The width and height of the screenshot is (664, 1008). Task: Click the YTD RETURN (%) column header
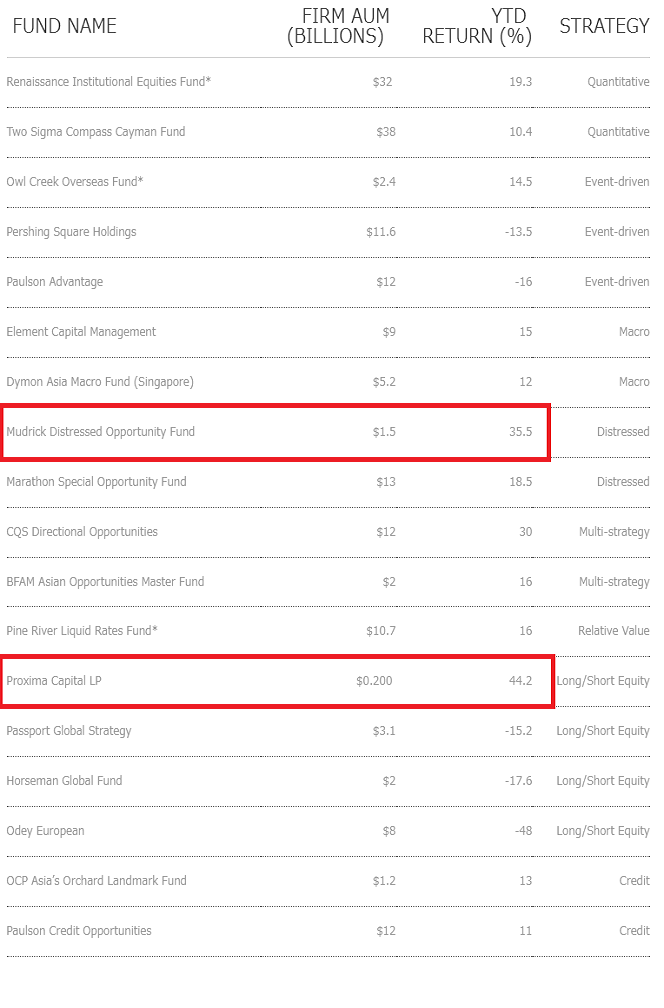[477, 26]
